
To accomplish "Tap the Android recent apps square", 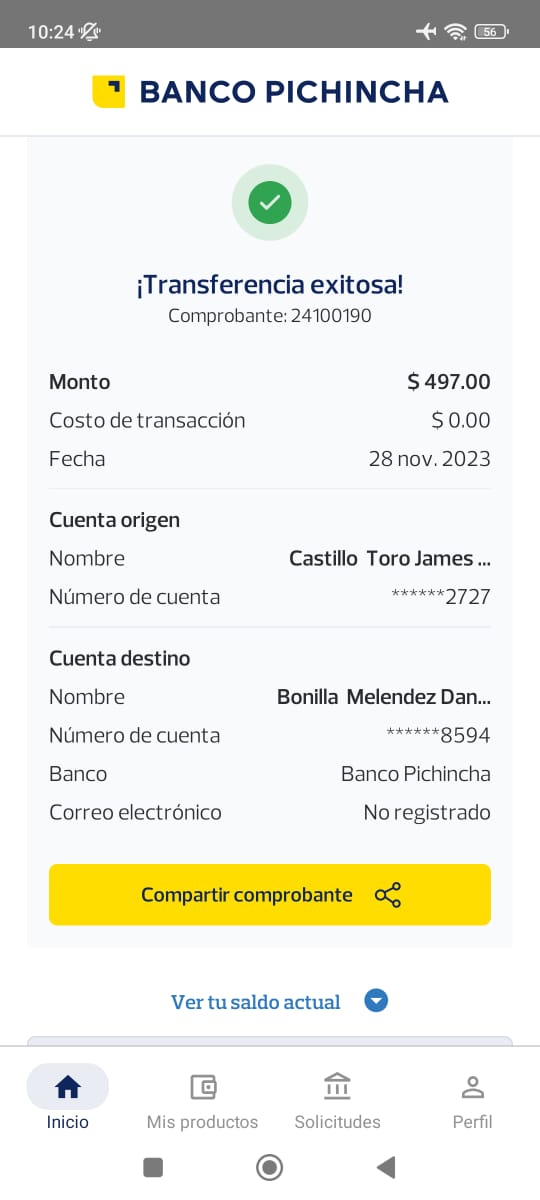I will tap(153, 1167).
